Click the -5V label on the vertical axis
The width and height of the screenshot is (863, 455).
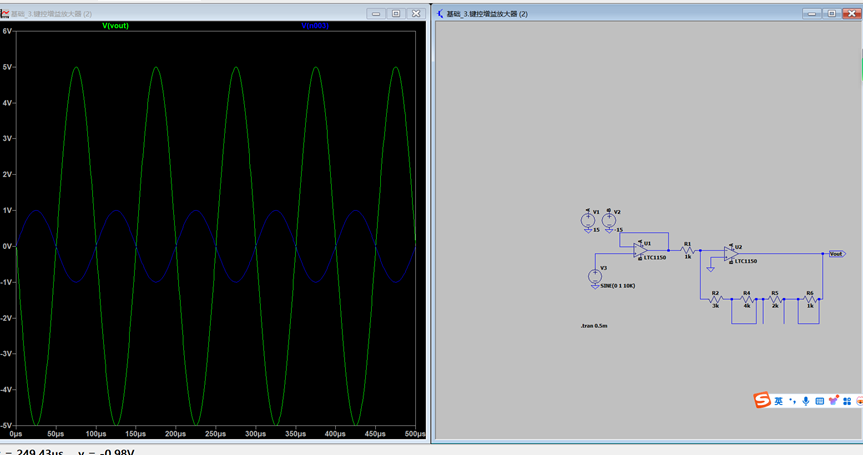pos(6,425)
